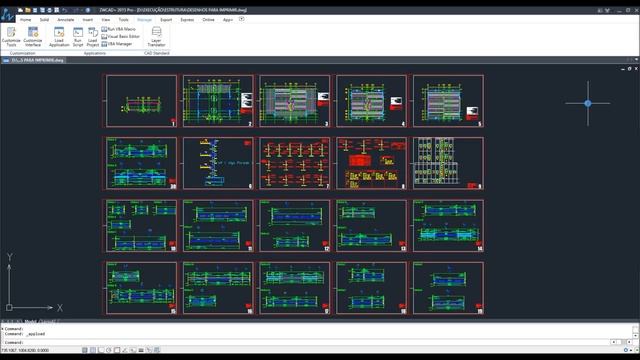640x360 pixels.
Task: Toggle the seventh drawing-mode button in status bar
Action: click(x=133, y=350)
